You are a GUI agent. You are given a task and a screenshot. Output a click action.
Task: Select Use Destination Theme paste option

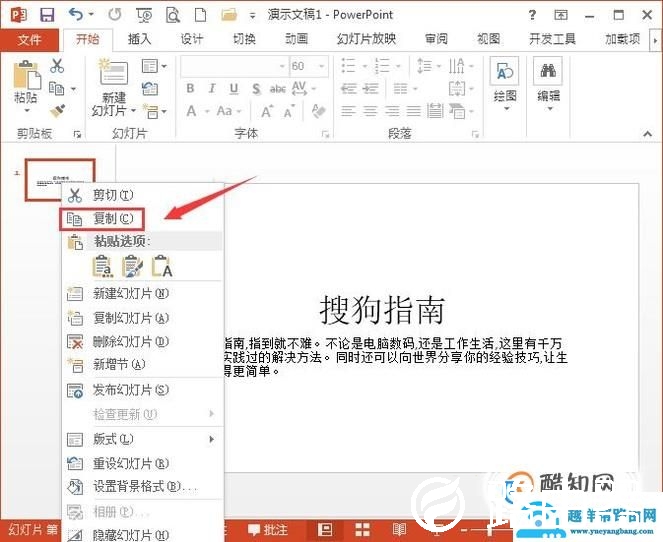tap(103, 266)
